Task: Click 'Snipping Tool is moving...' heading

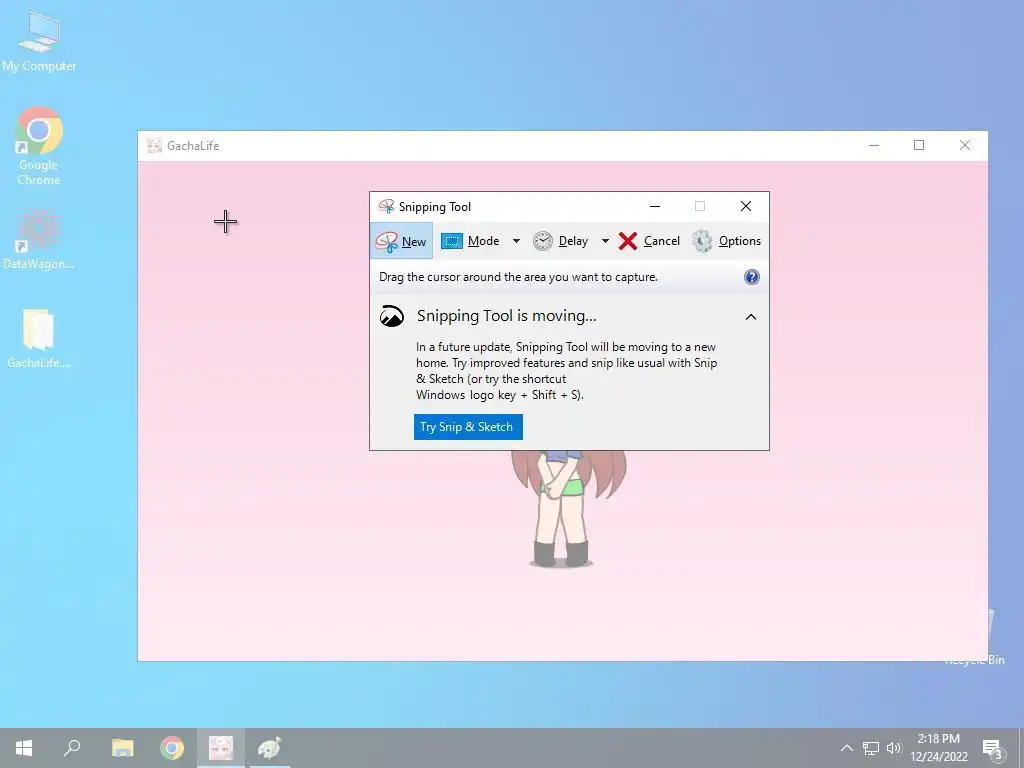Action: [506, 316]
